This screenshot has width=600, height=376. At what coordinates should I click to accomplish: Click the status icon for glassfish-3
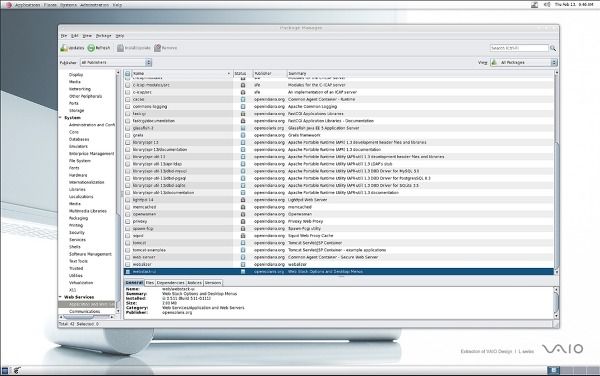tap(243, 128)
